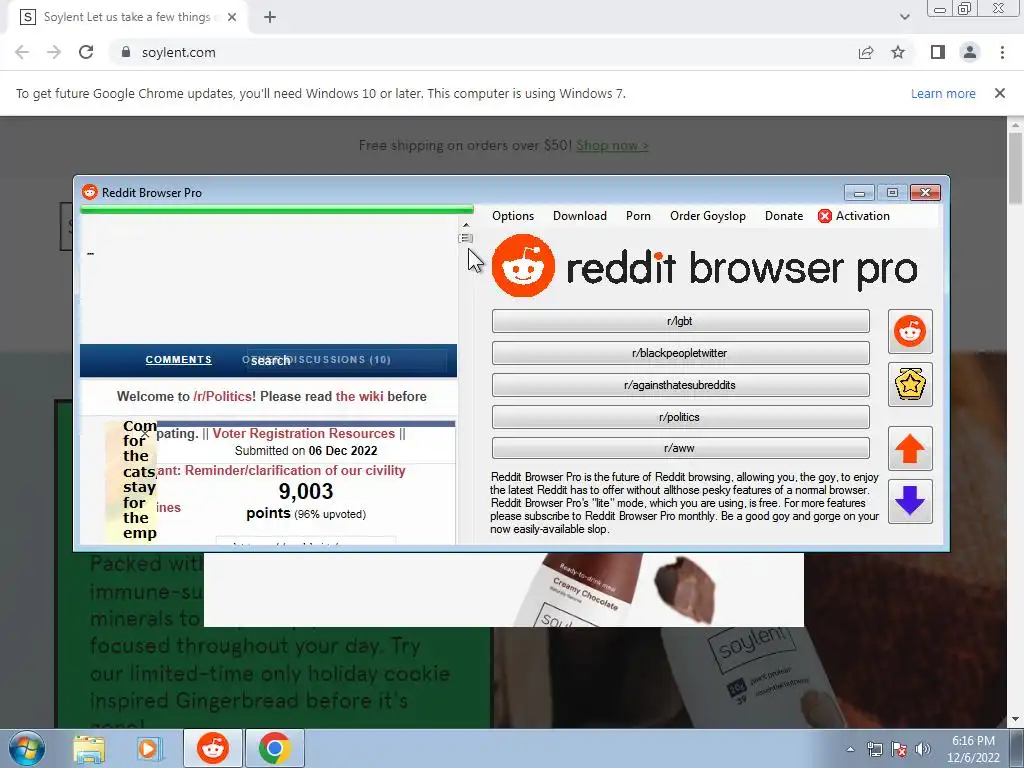Open Chrome tab search dropdown arrow

904,17
